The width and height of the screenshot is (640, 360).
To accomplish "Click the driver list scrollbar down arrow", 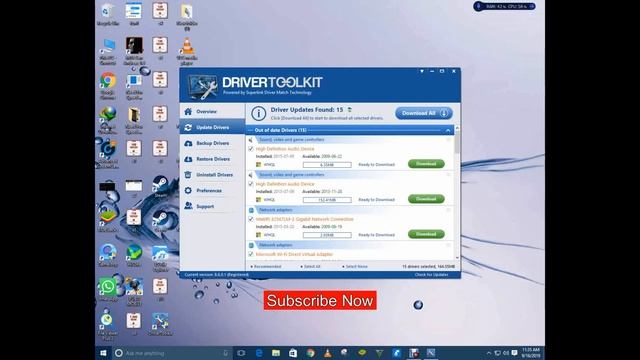I will pos(457,258).
